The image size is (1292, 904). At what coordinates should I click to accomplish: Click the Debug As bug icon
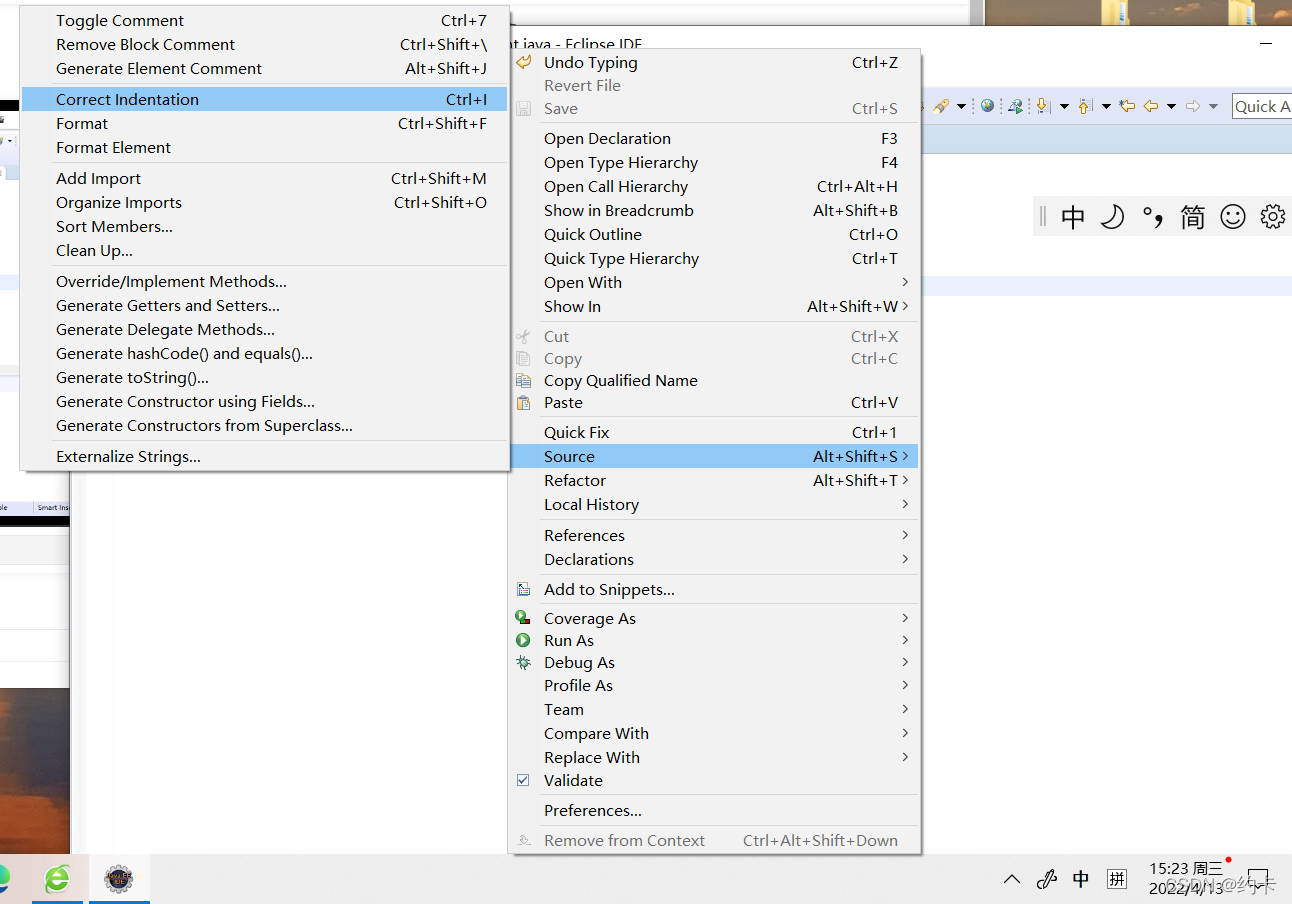[x=523, y=663]
